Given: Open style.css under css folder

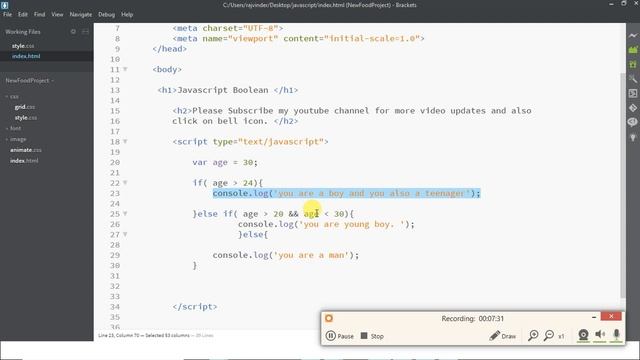Looking at the screenshot, I should point(26,118).
